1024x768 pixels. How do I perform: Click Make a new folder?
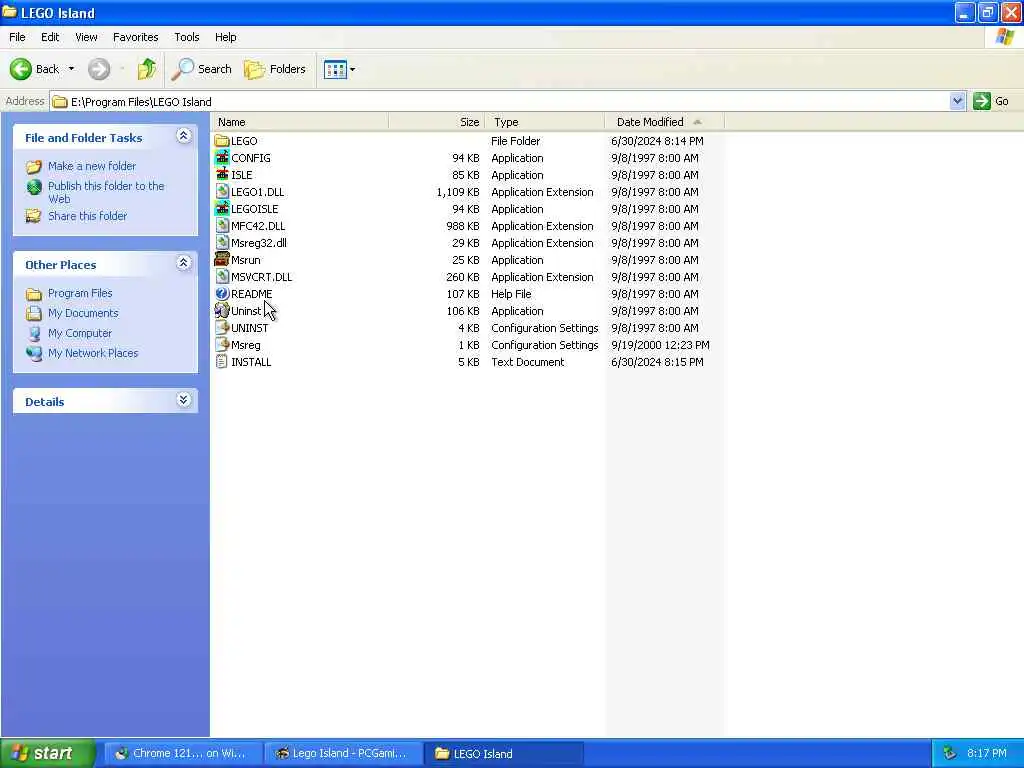coord(92,167)
